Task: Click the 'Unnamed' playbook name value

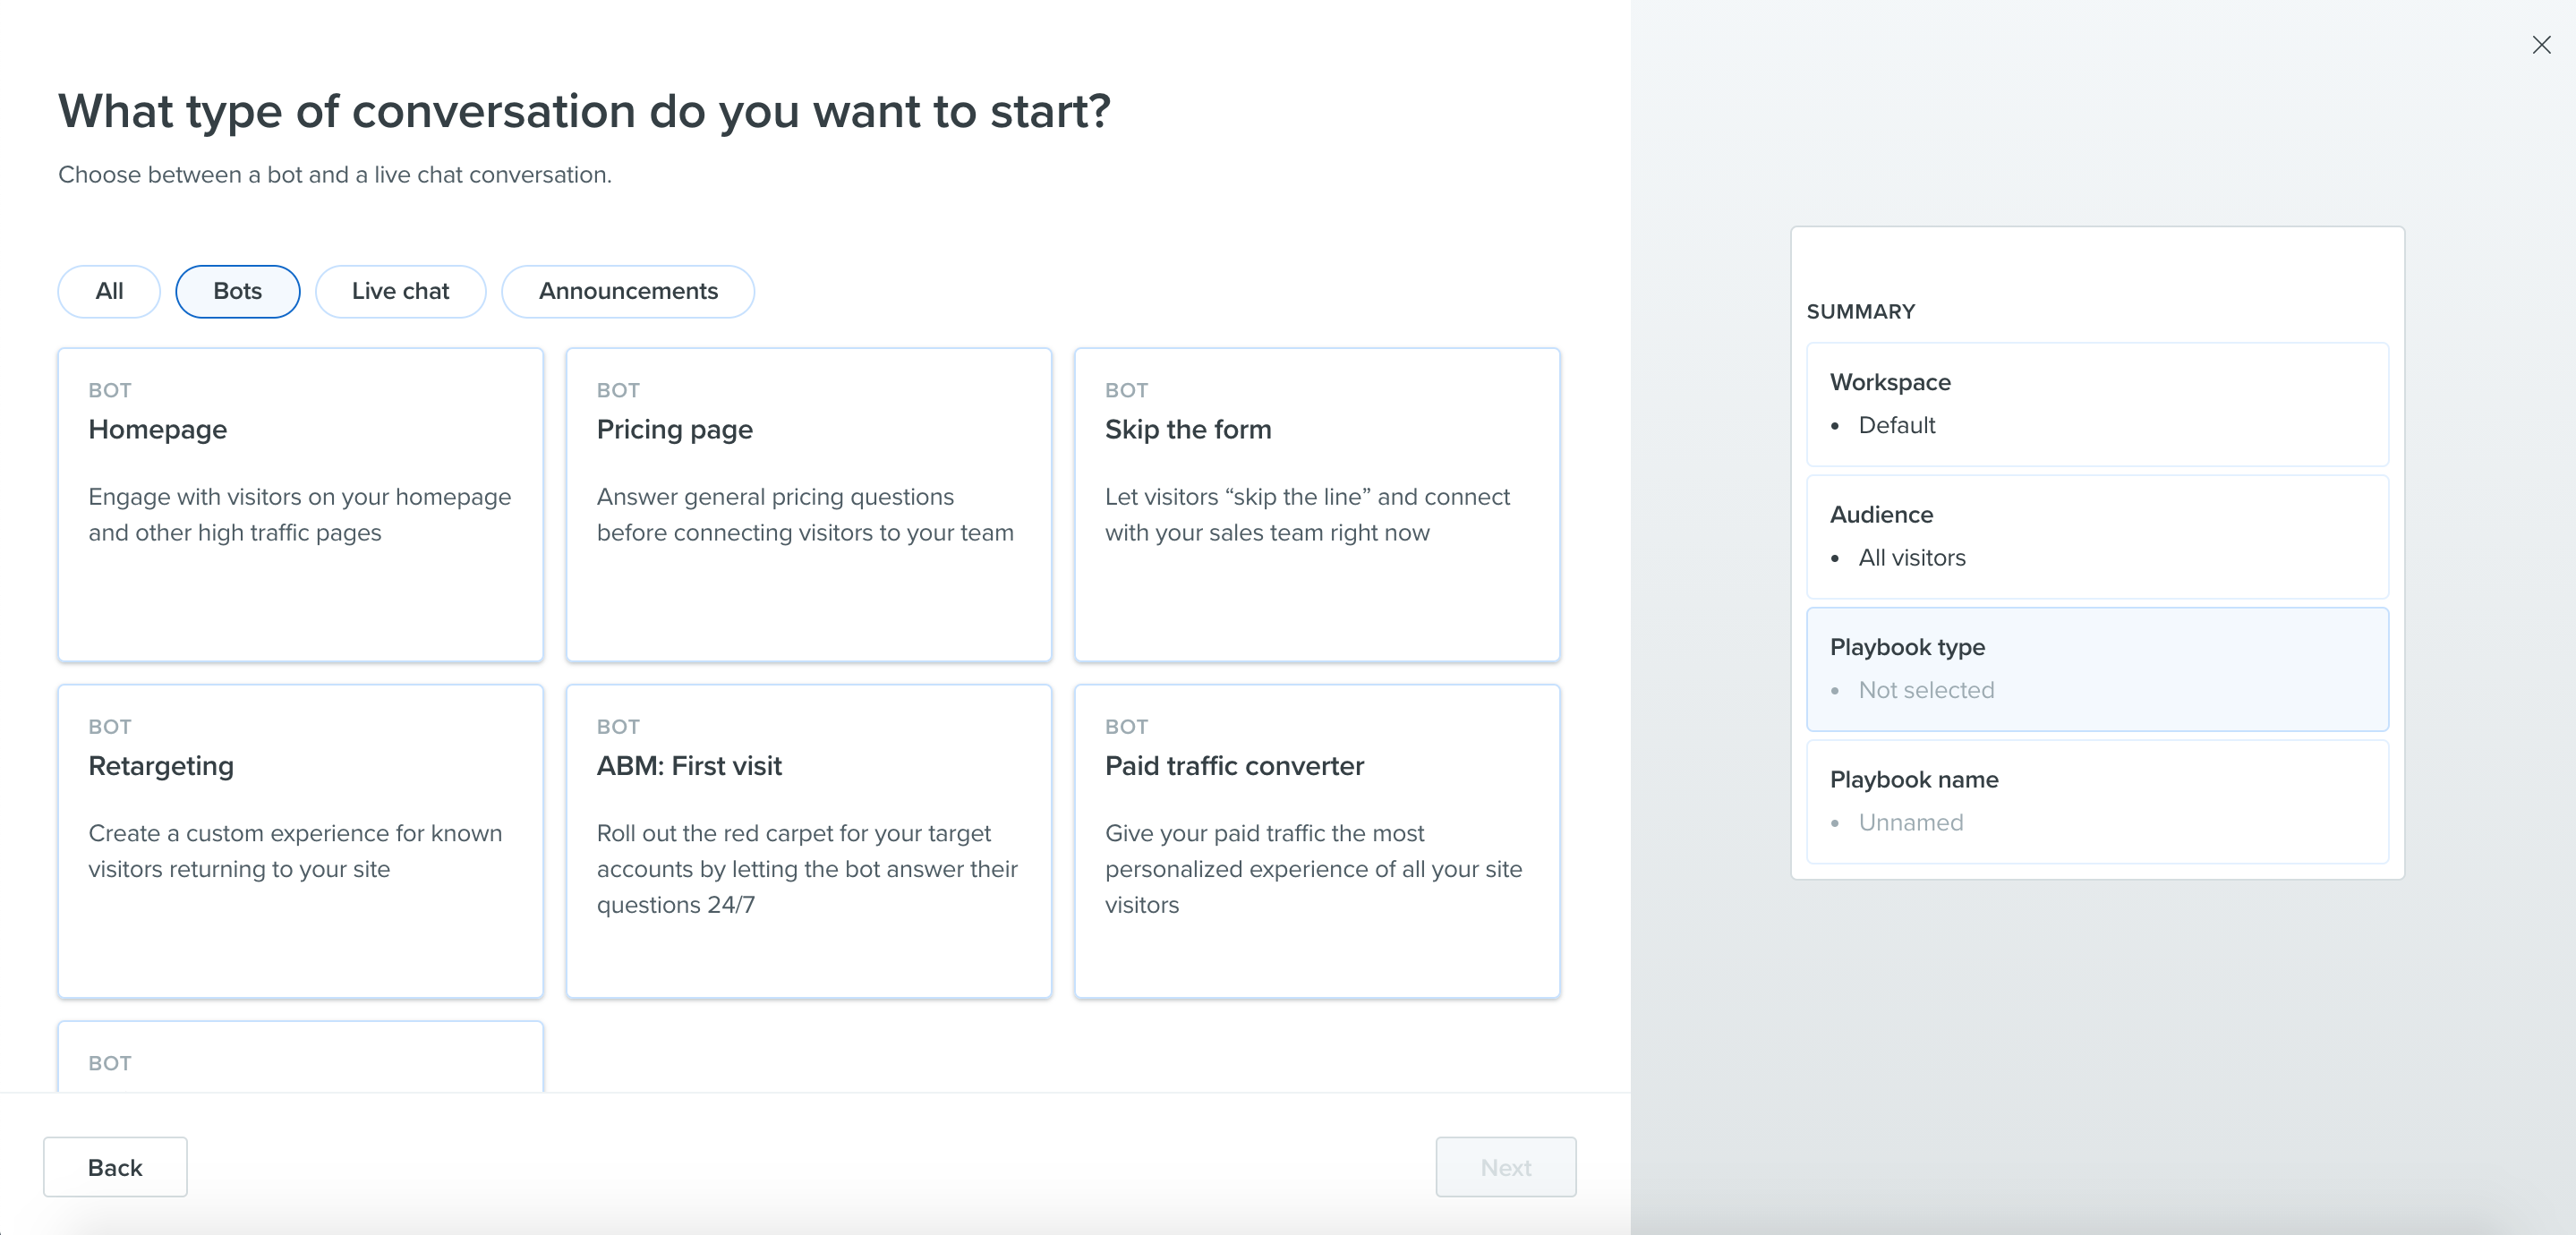Action: (x=1911, y=823)
